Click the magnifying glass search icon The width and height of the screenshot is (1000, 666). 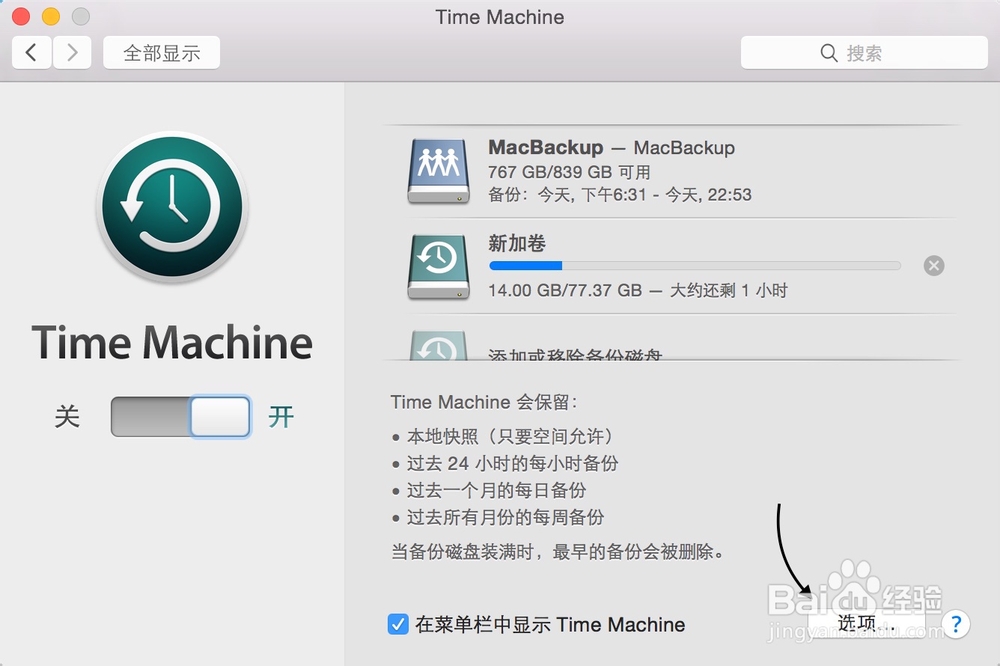pyautogui.click(x=827, y=52)
